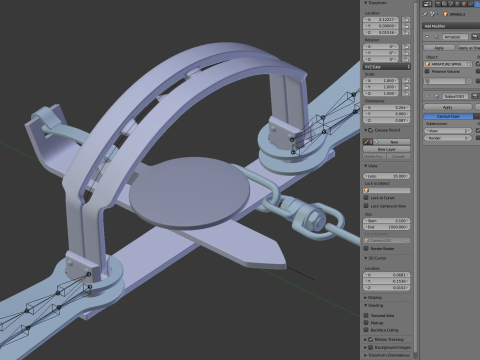Image resolution: width=480 pixels, height=360 pixels.
Task: Click the cube icon in Lock to Object field
Action: tap(367, 191)
